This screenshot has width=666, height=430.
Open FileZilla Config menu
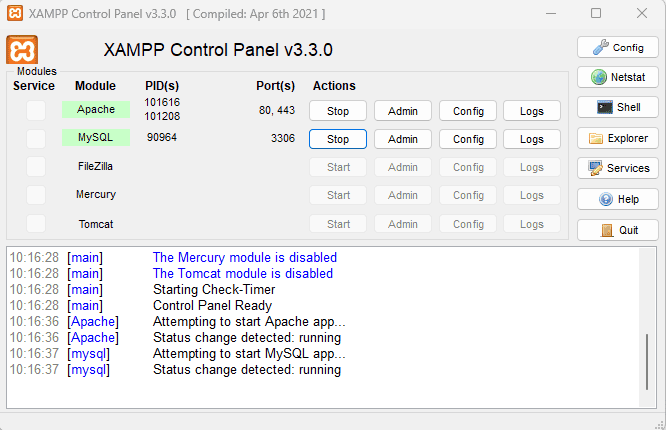[x=468, y=167]
